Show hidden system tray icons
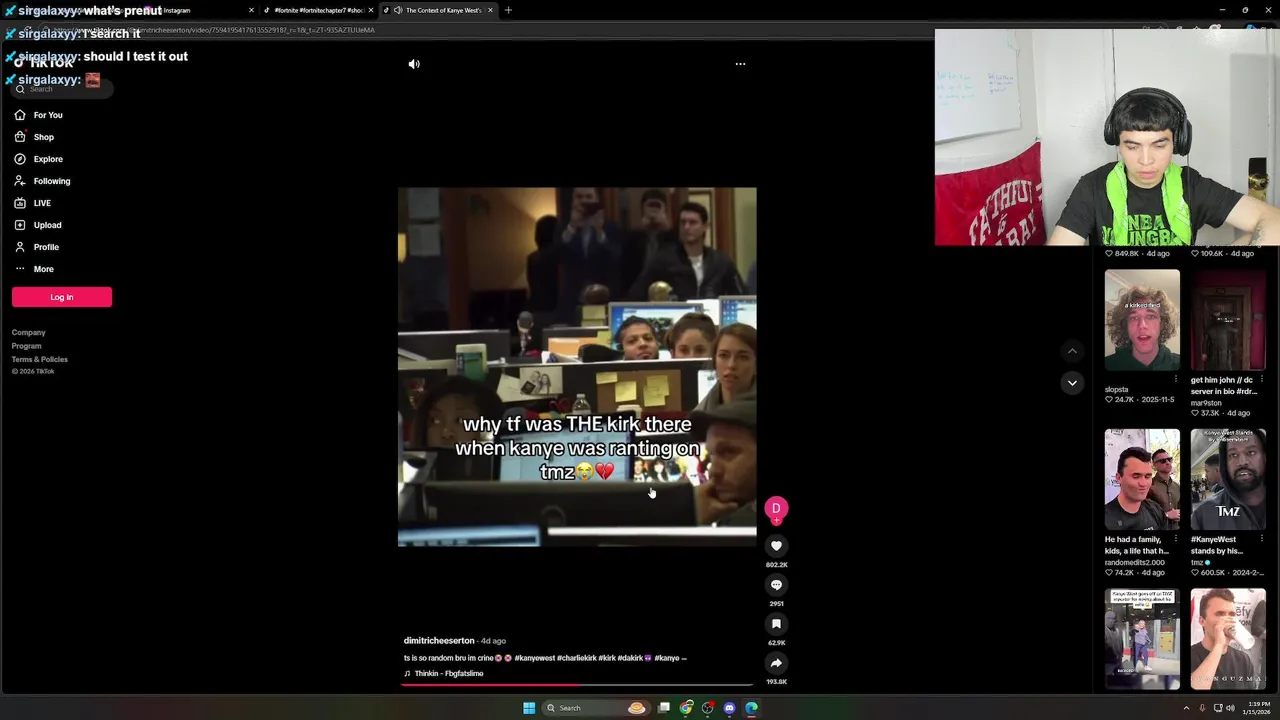This screenshot has width=1280, height=720. [x=1187, y=708]
